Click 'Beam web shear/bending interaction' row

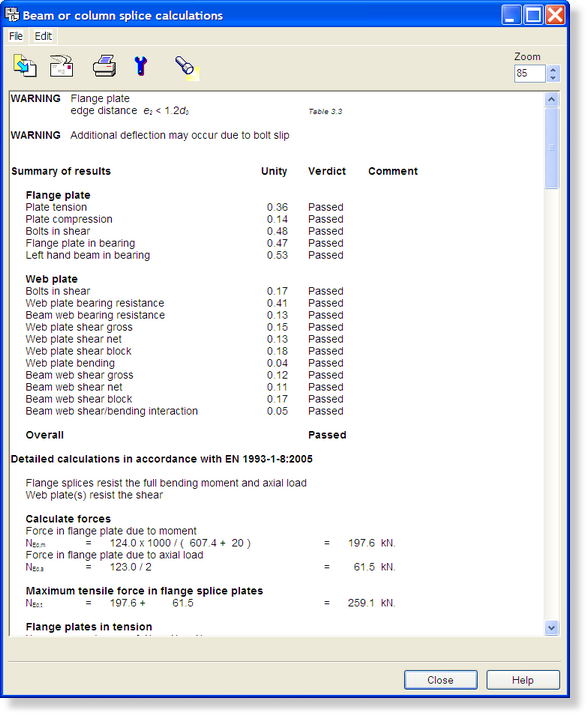click(x=112, y=411)
